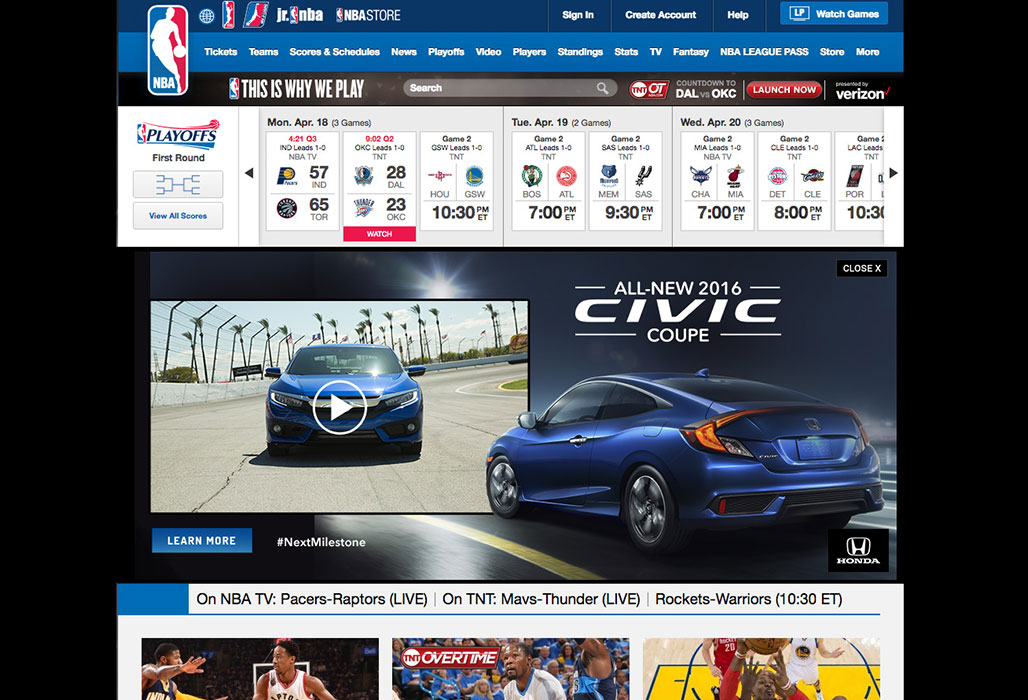Click the Help link
The image size is (1028, 700).
tap(738, 15)
